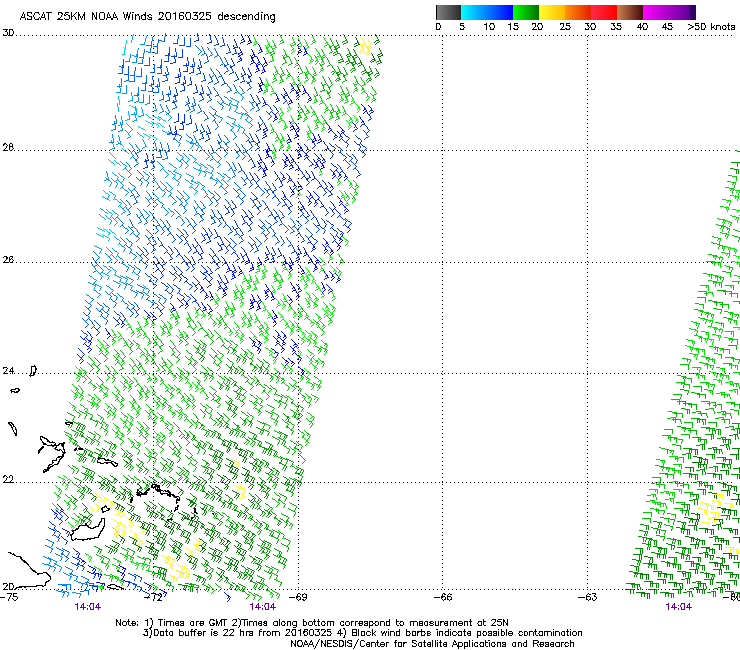Viewport: 740px width, 650px height.
Task: Click the green 15-20 knots color segment
Action: (526, 12)
